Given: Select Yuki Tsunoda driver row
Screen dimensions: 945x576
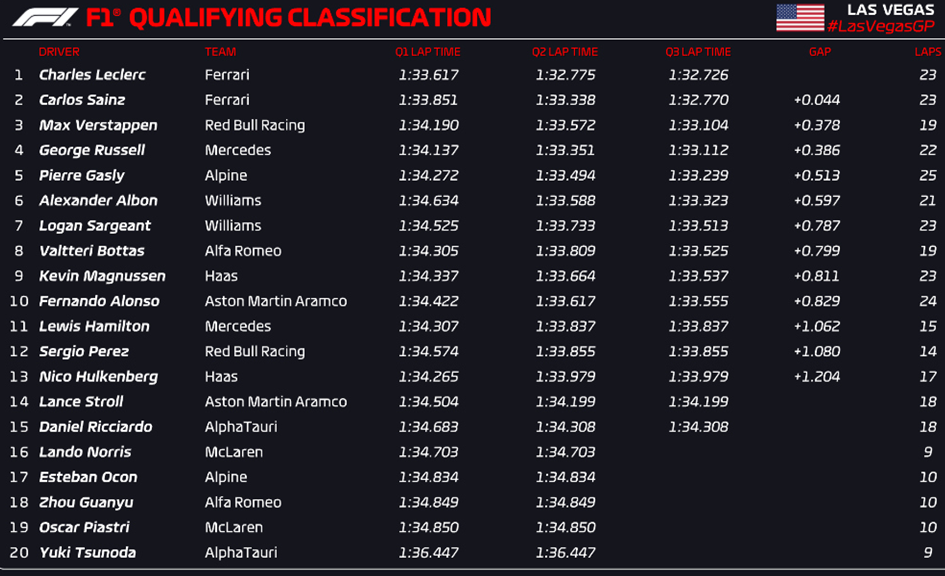Looking at the screenshot, I should (x=472, y=553).
